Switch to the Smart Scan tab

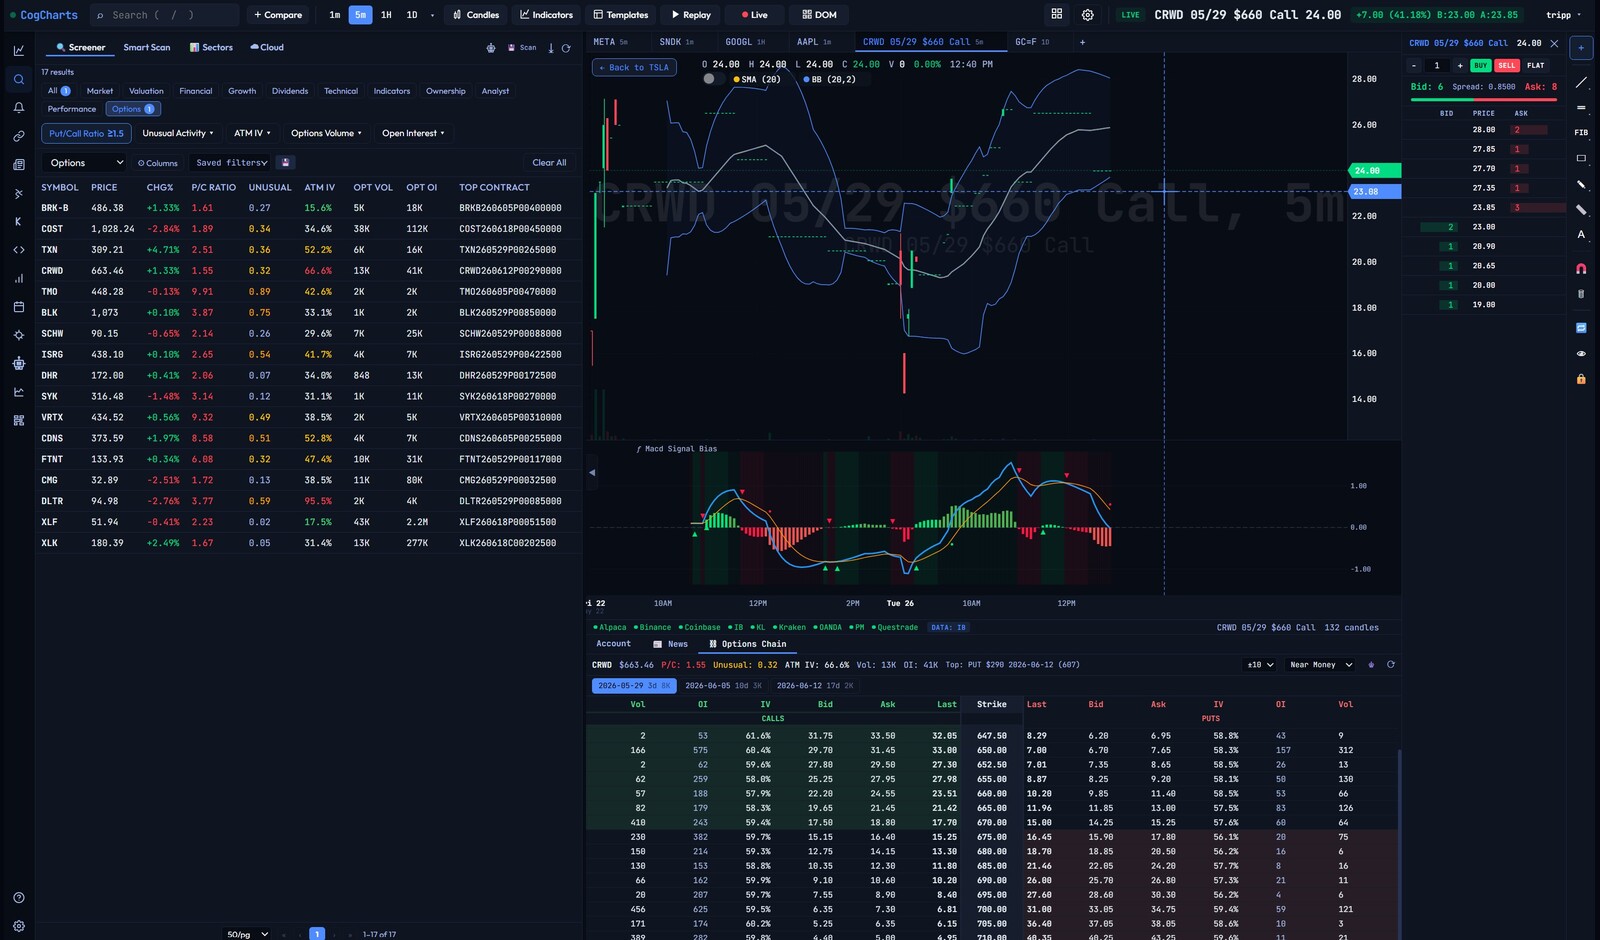[147, 48]
